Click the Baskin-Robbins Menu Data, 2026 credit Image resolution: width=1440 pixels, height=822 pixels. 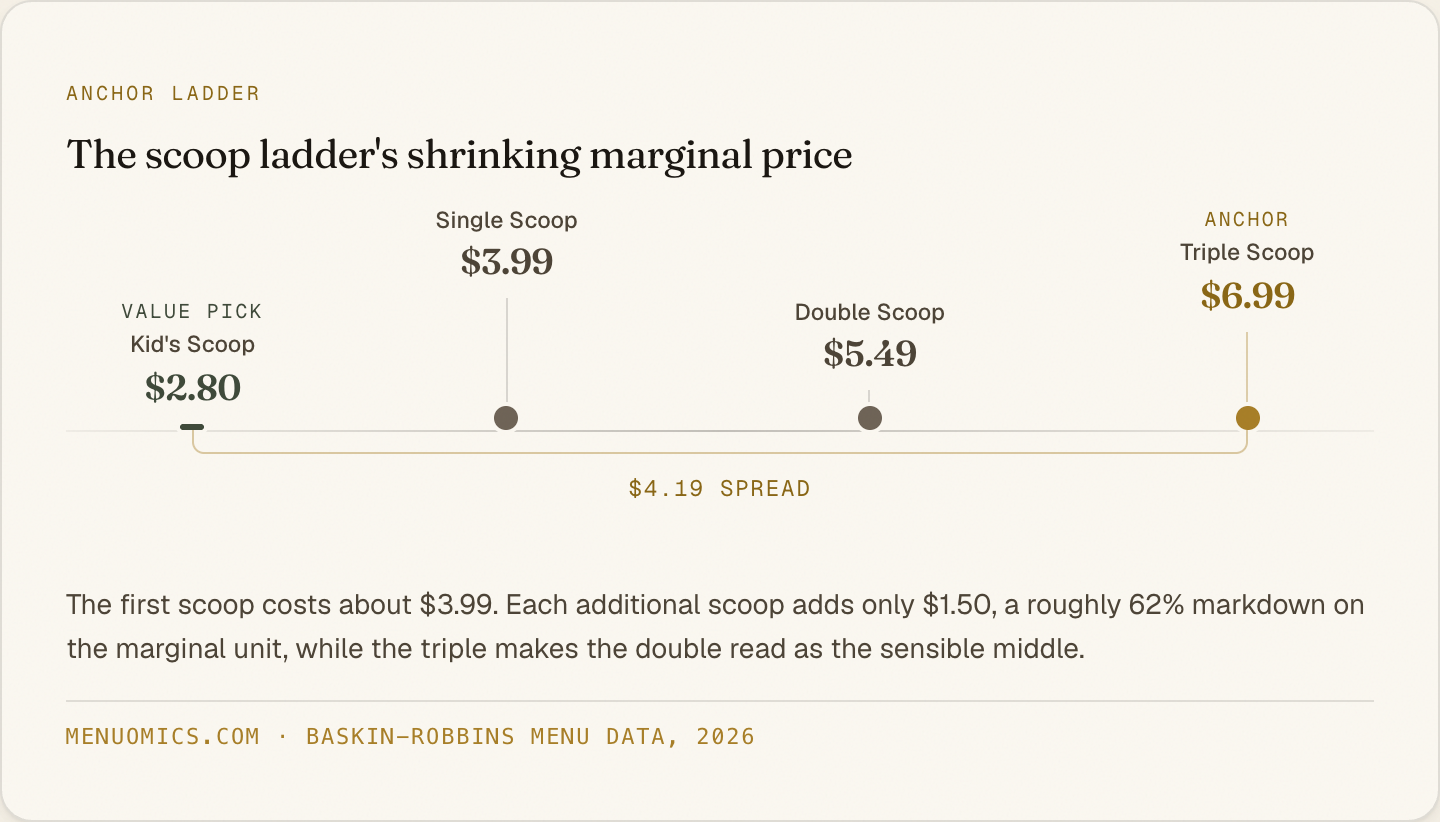point(531,737)
